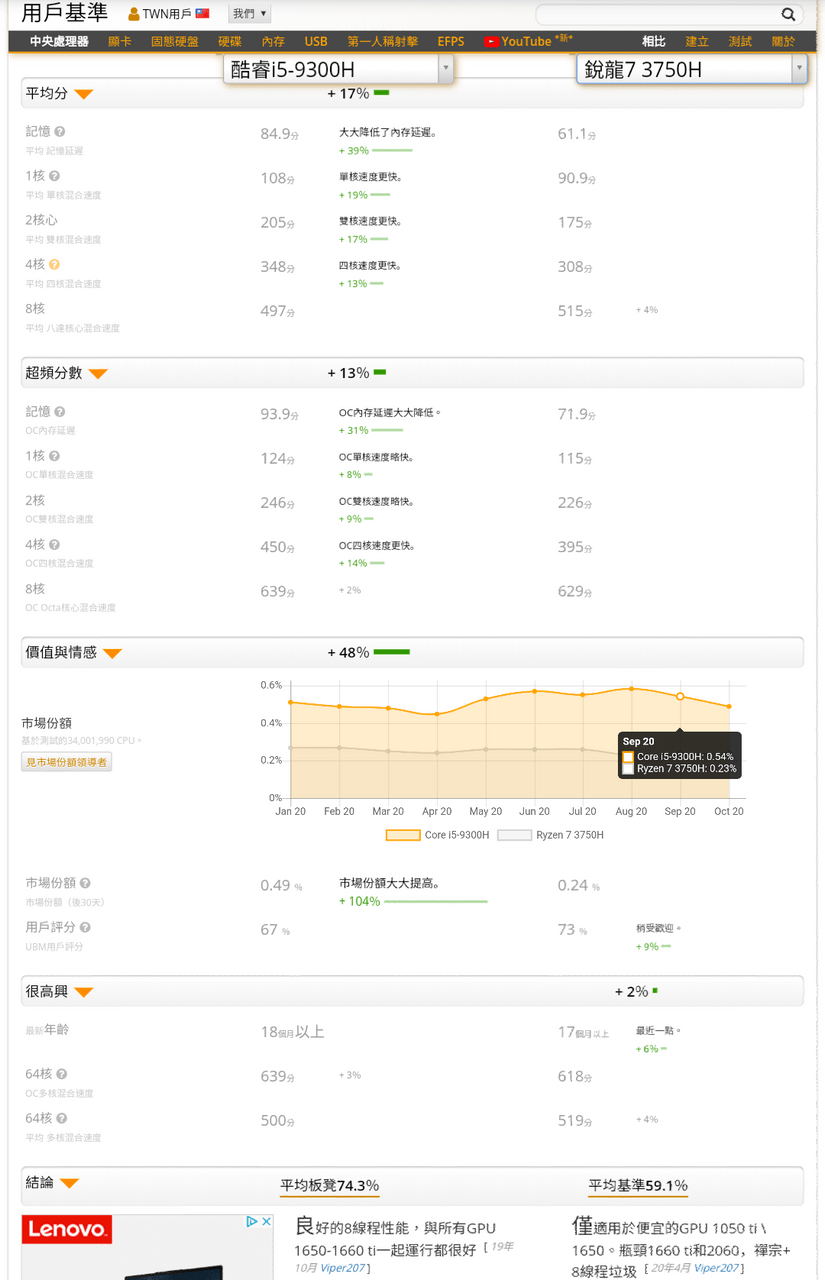Click the 497分 eight-core score value
Screen dimensions: 825x1280
(280, 311)
